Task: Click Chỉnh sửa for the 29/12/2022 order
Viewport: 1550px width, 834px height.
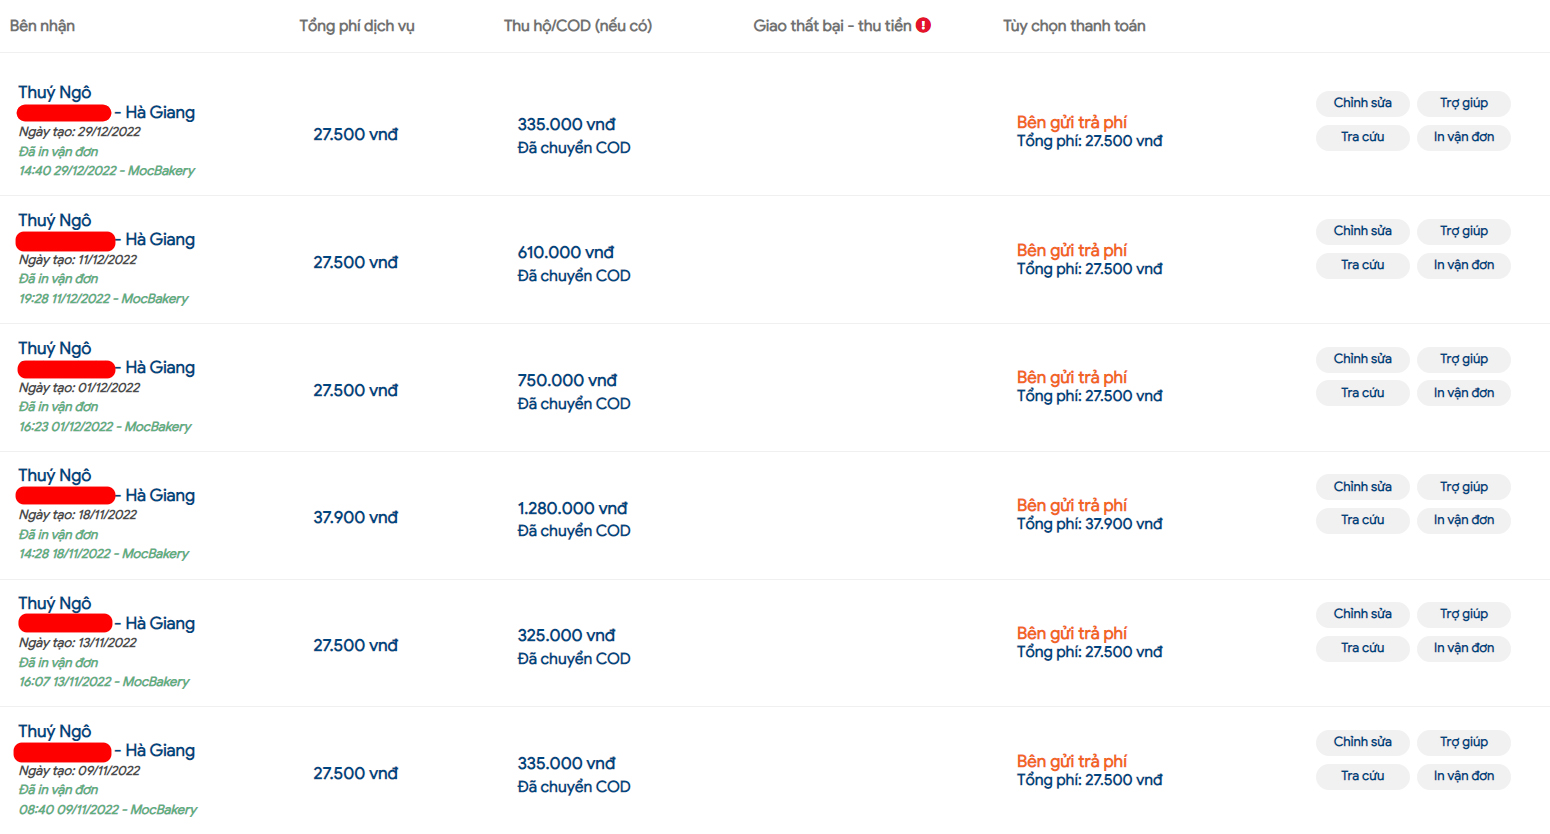Action: (x=1362, y=103)
